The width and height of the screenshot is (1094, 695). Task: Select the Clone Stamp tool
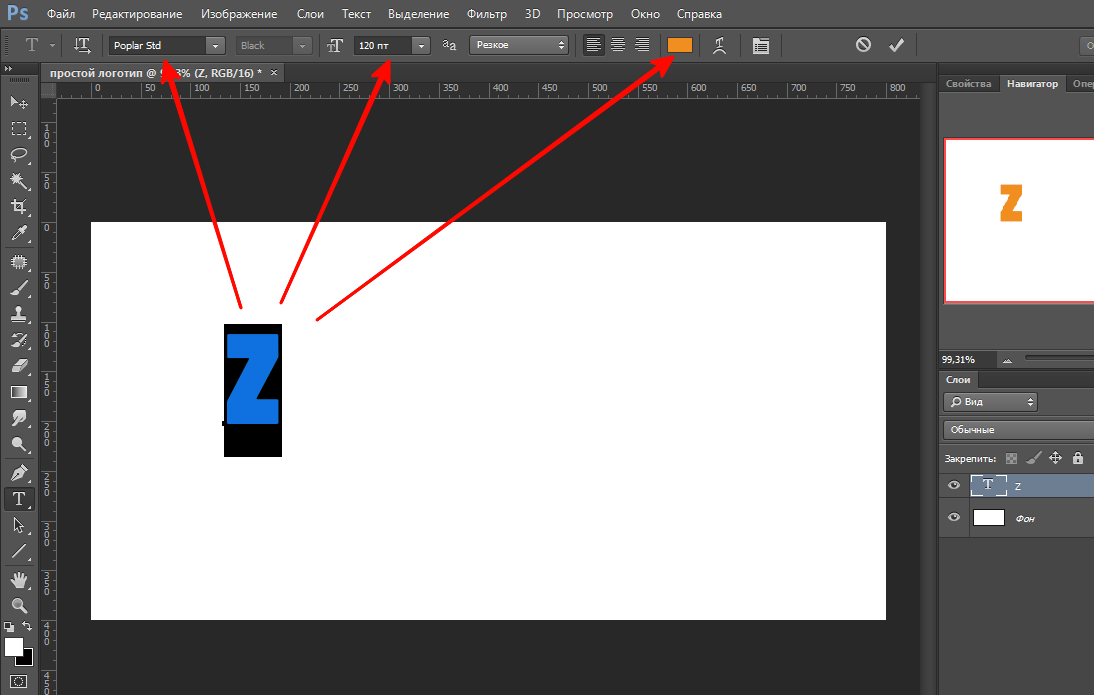point(19,314)
